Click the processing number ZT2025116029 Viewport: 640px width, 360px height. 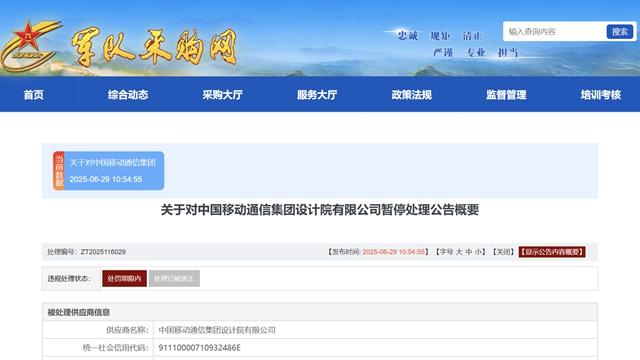(103, 252)
